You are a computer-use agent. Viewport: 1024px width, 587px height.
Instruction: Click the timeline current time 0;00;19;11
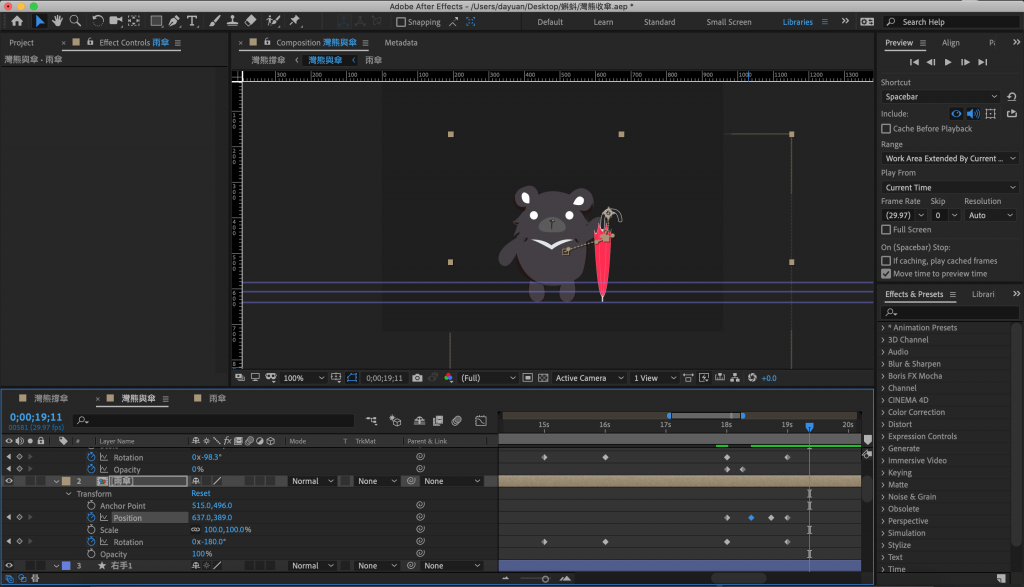tap(36, 417)
